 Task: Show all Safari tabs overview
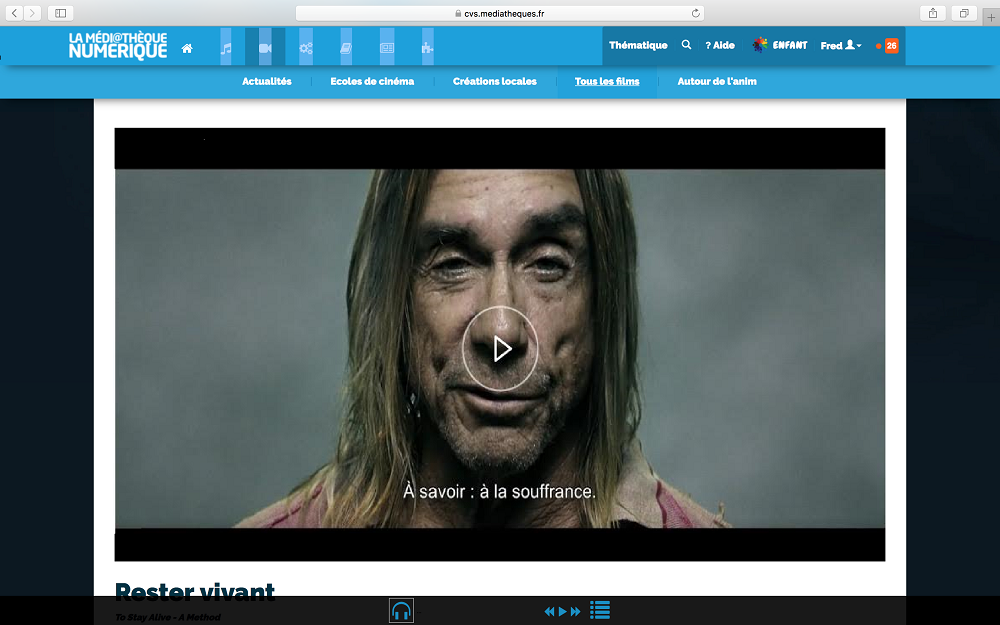click(964, 13)
